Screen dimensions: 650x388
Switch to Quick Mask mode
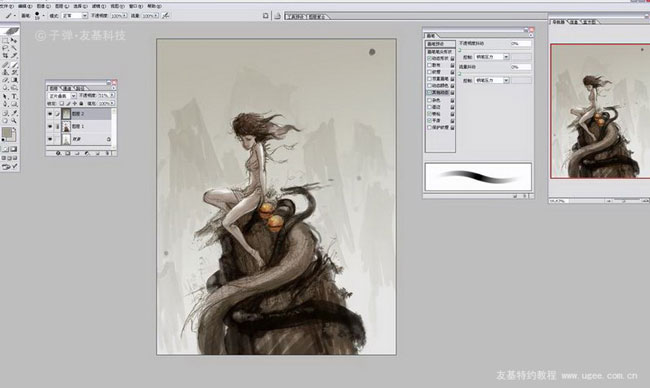click(x=14, y=149)
